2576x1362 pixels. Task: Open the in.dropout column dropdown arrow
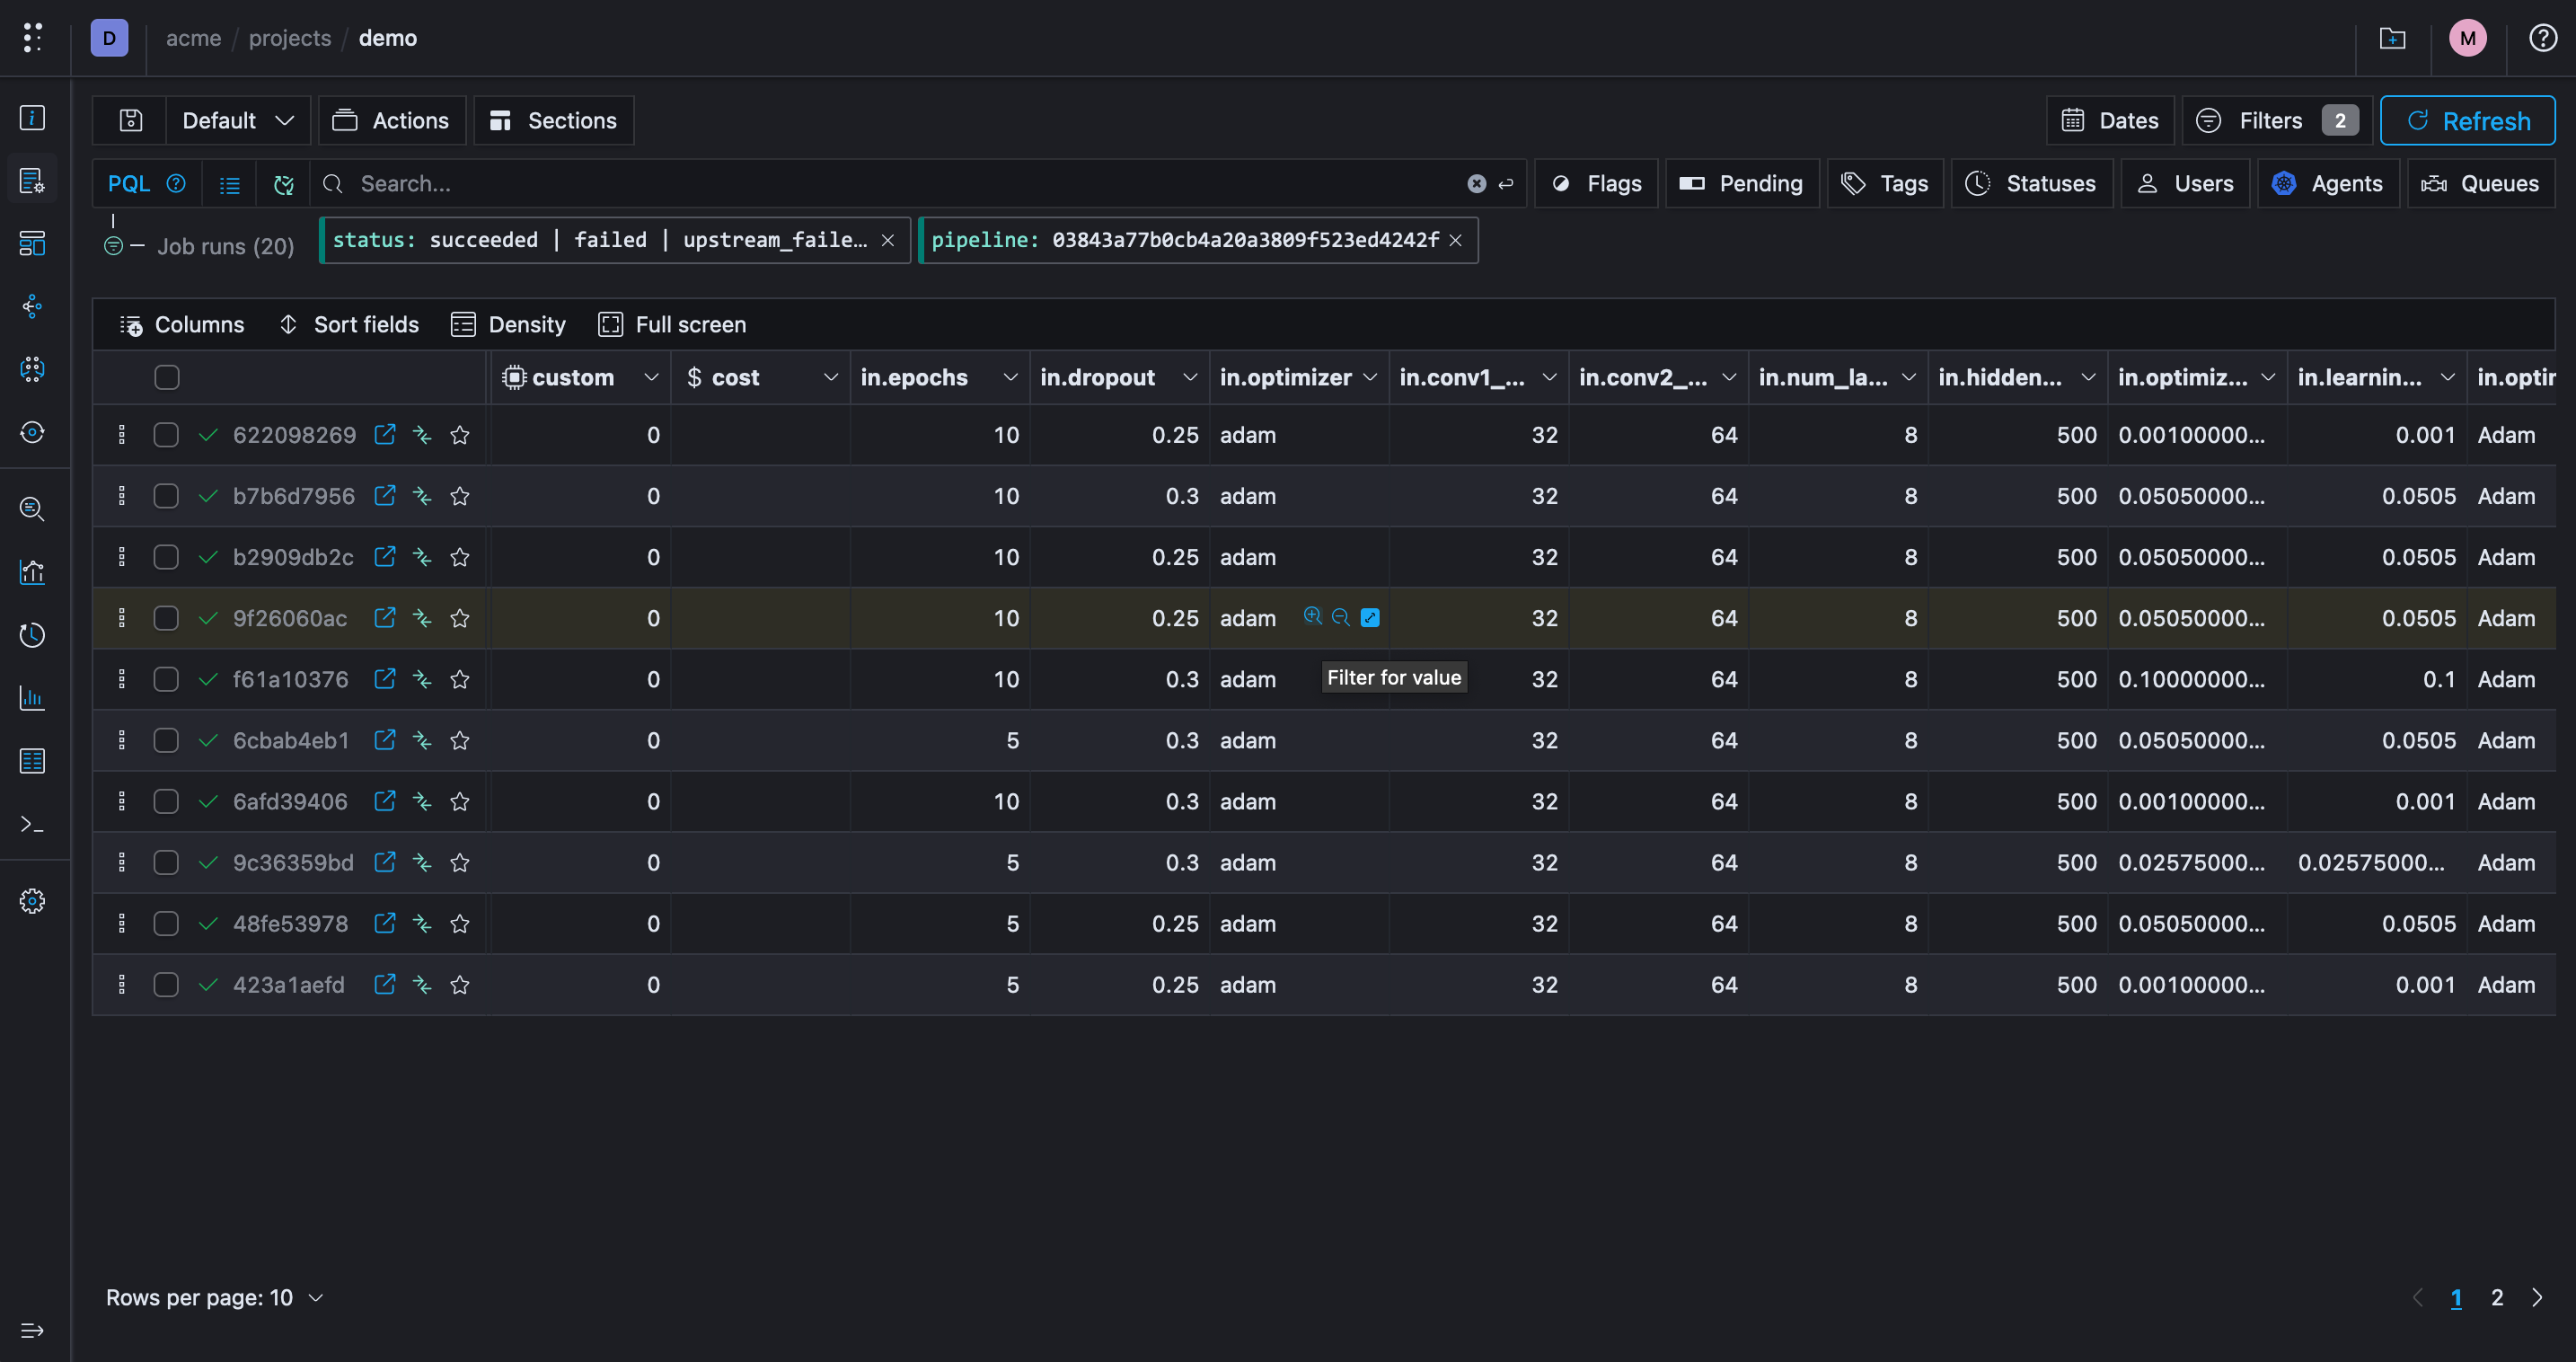click(x=1190, y=377)
